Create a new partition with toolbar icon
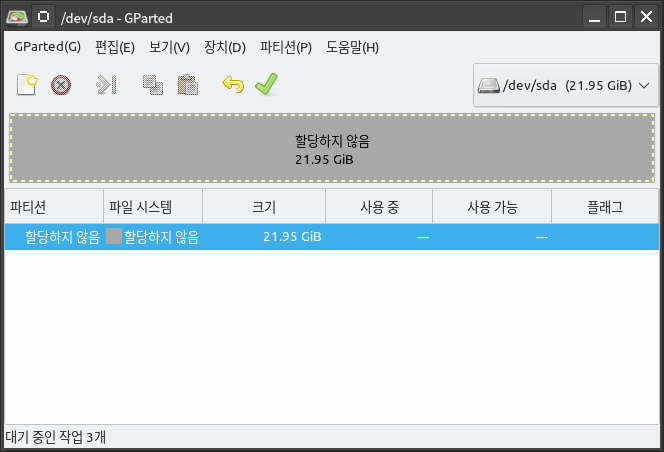The width and height of the screenshot is (664, 452). point(27,85)
